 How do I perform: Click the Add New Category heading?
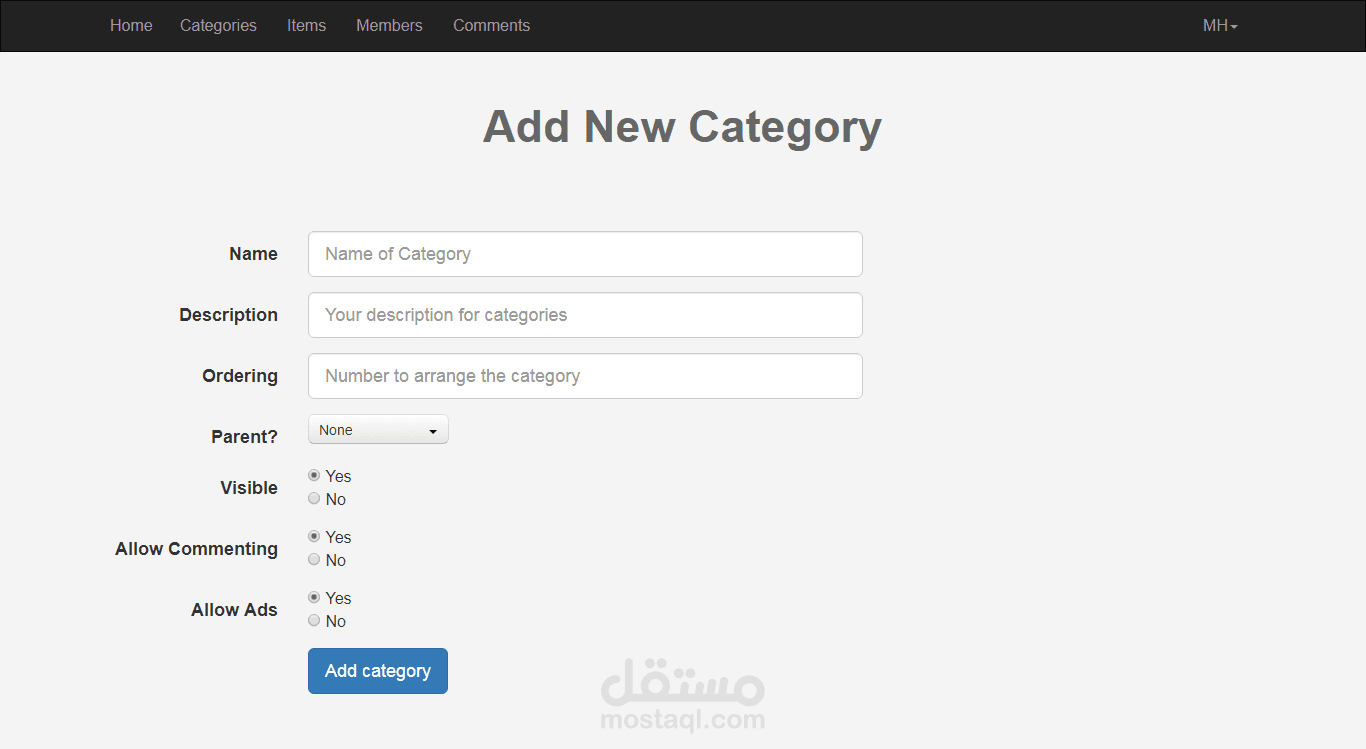(682, 127)
